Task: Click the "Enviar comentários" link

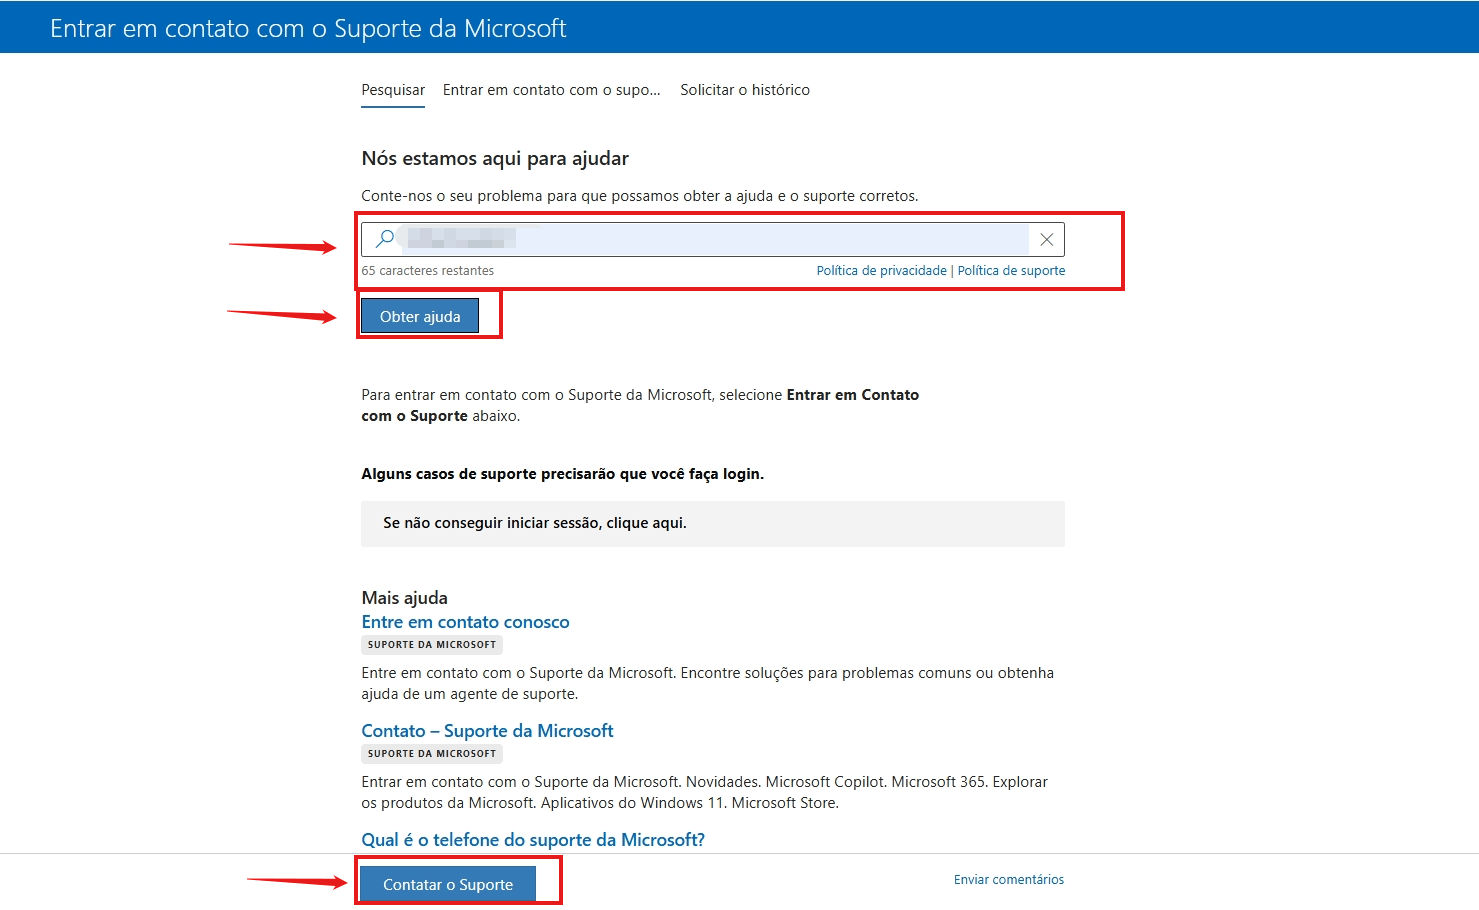Action: (x=1008, y=879)
